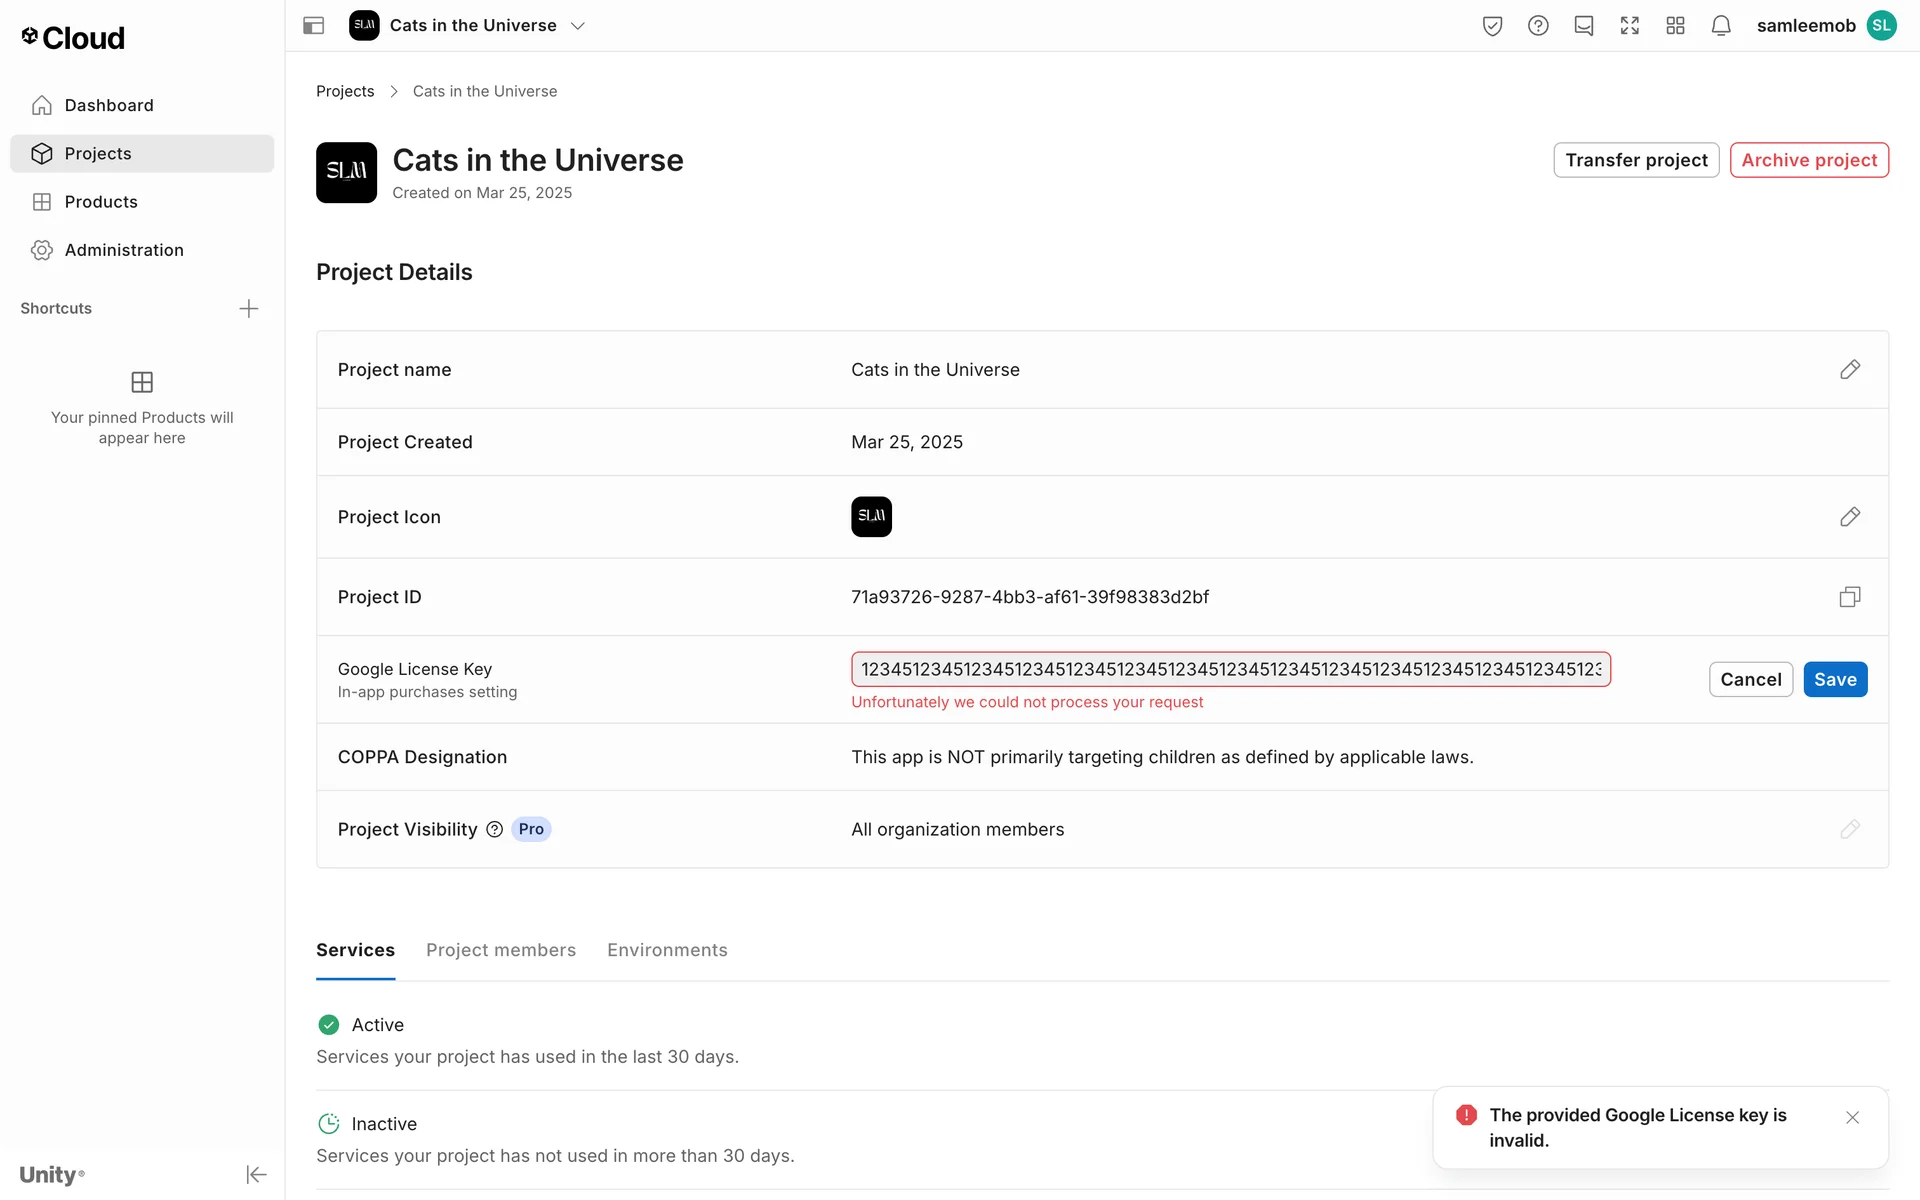This screenshot has width=1920, height=1200.
Task: Open the help question mark icon
Action: (1538, 26)
